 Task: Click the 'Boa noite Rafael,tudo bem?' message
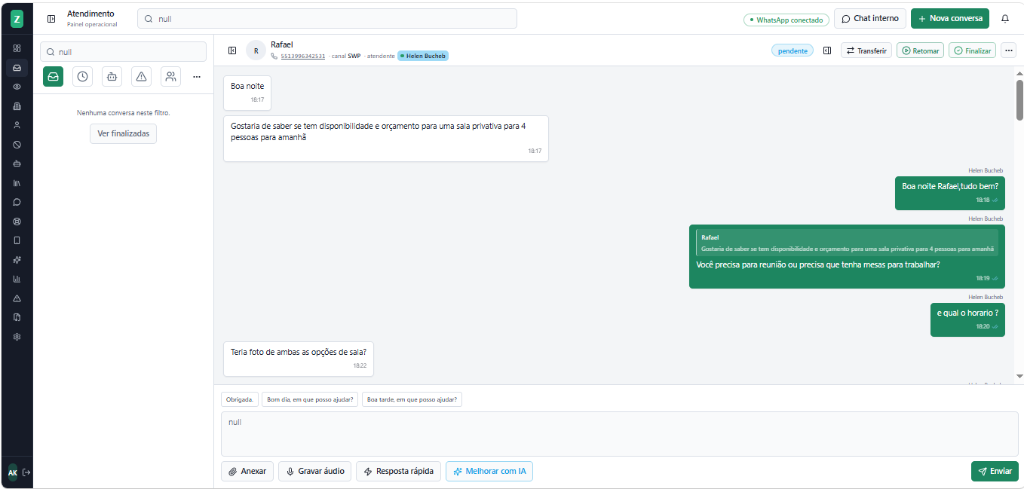click(x=950, y=193)
